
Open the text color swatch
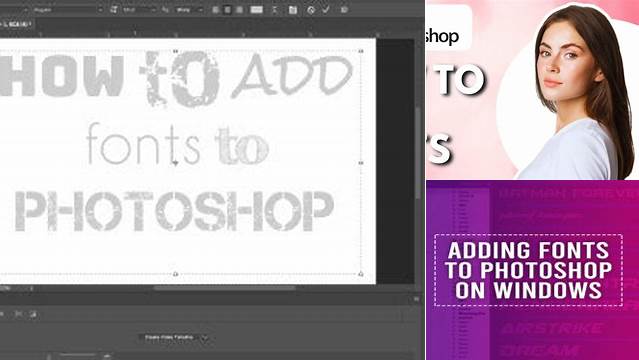coord(256,9)
